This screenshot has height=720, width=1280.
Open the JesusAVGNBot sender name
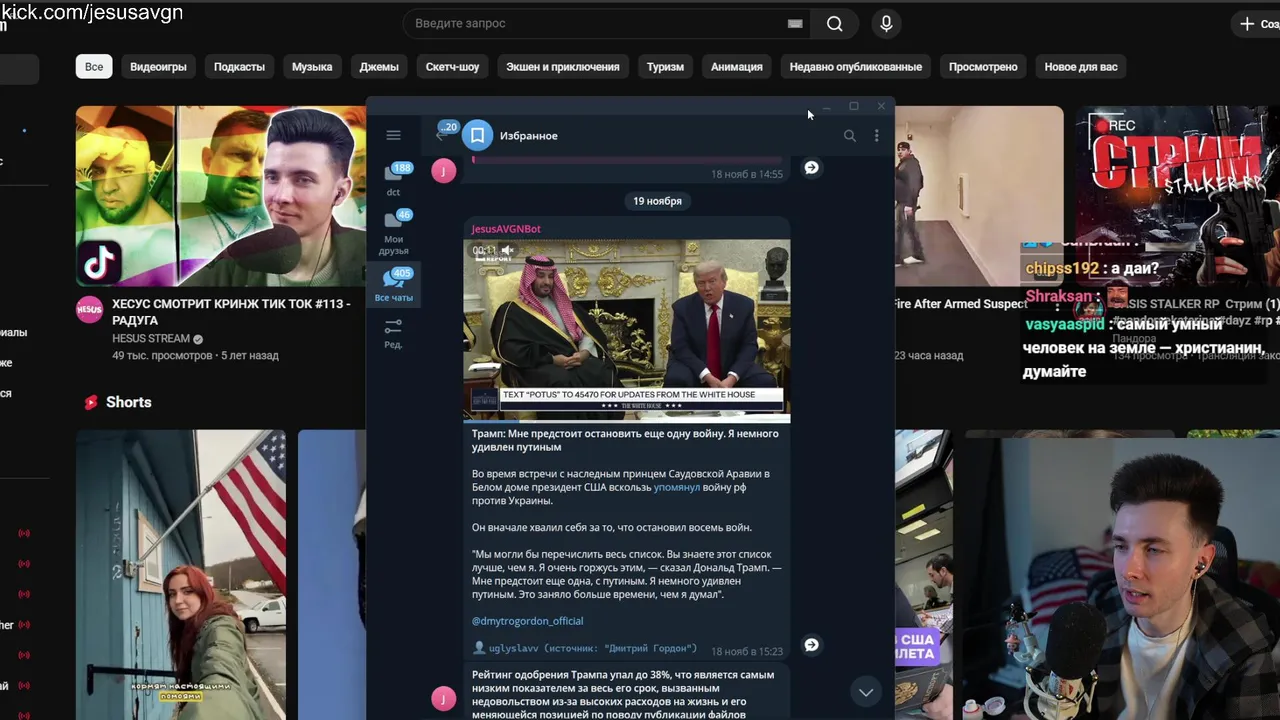(x=506, y=229)
